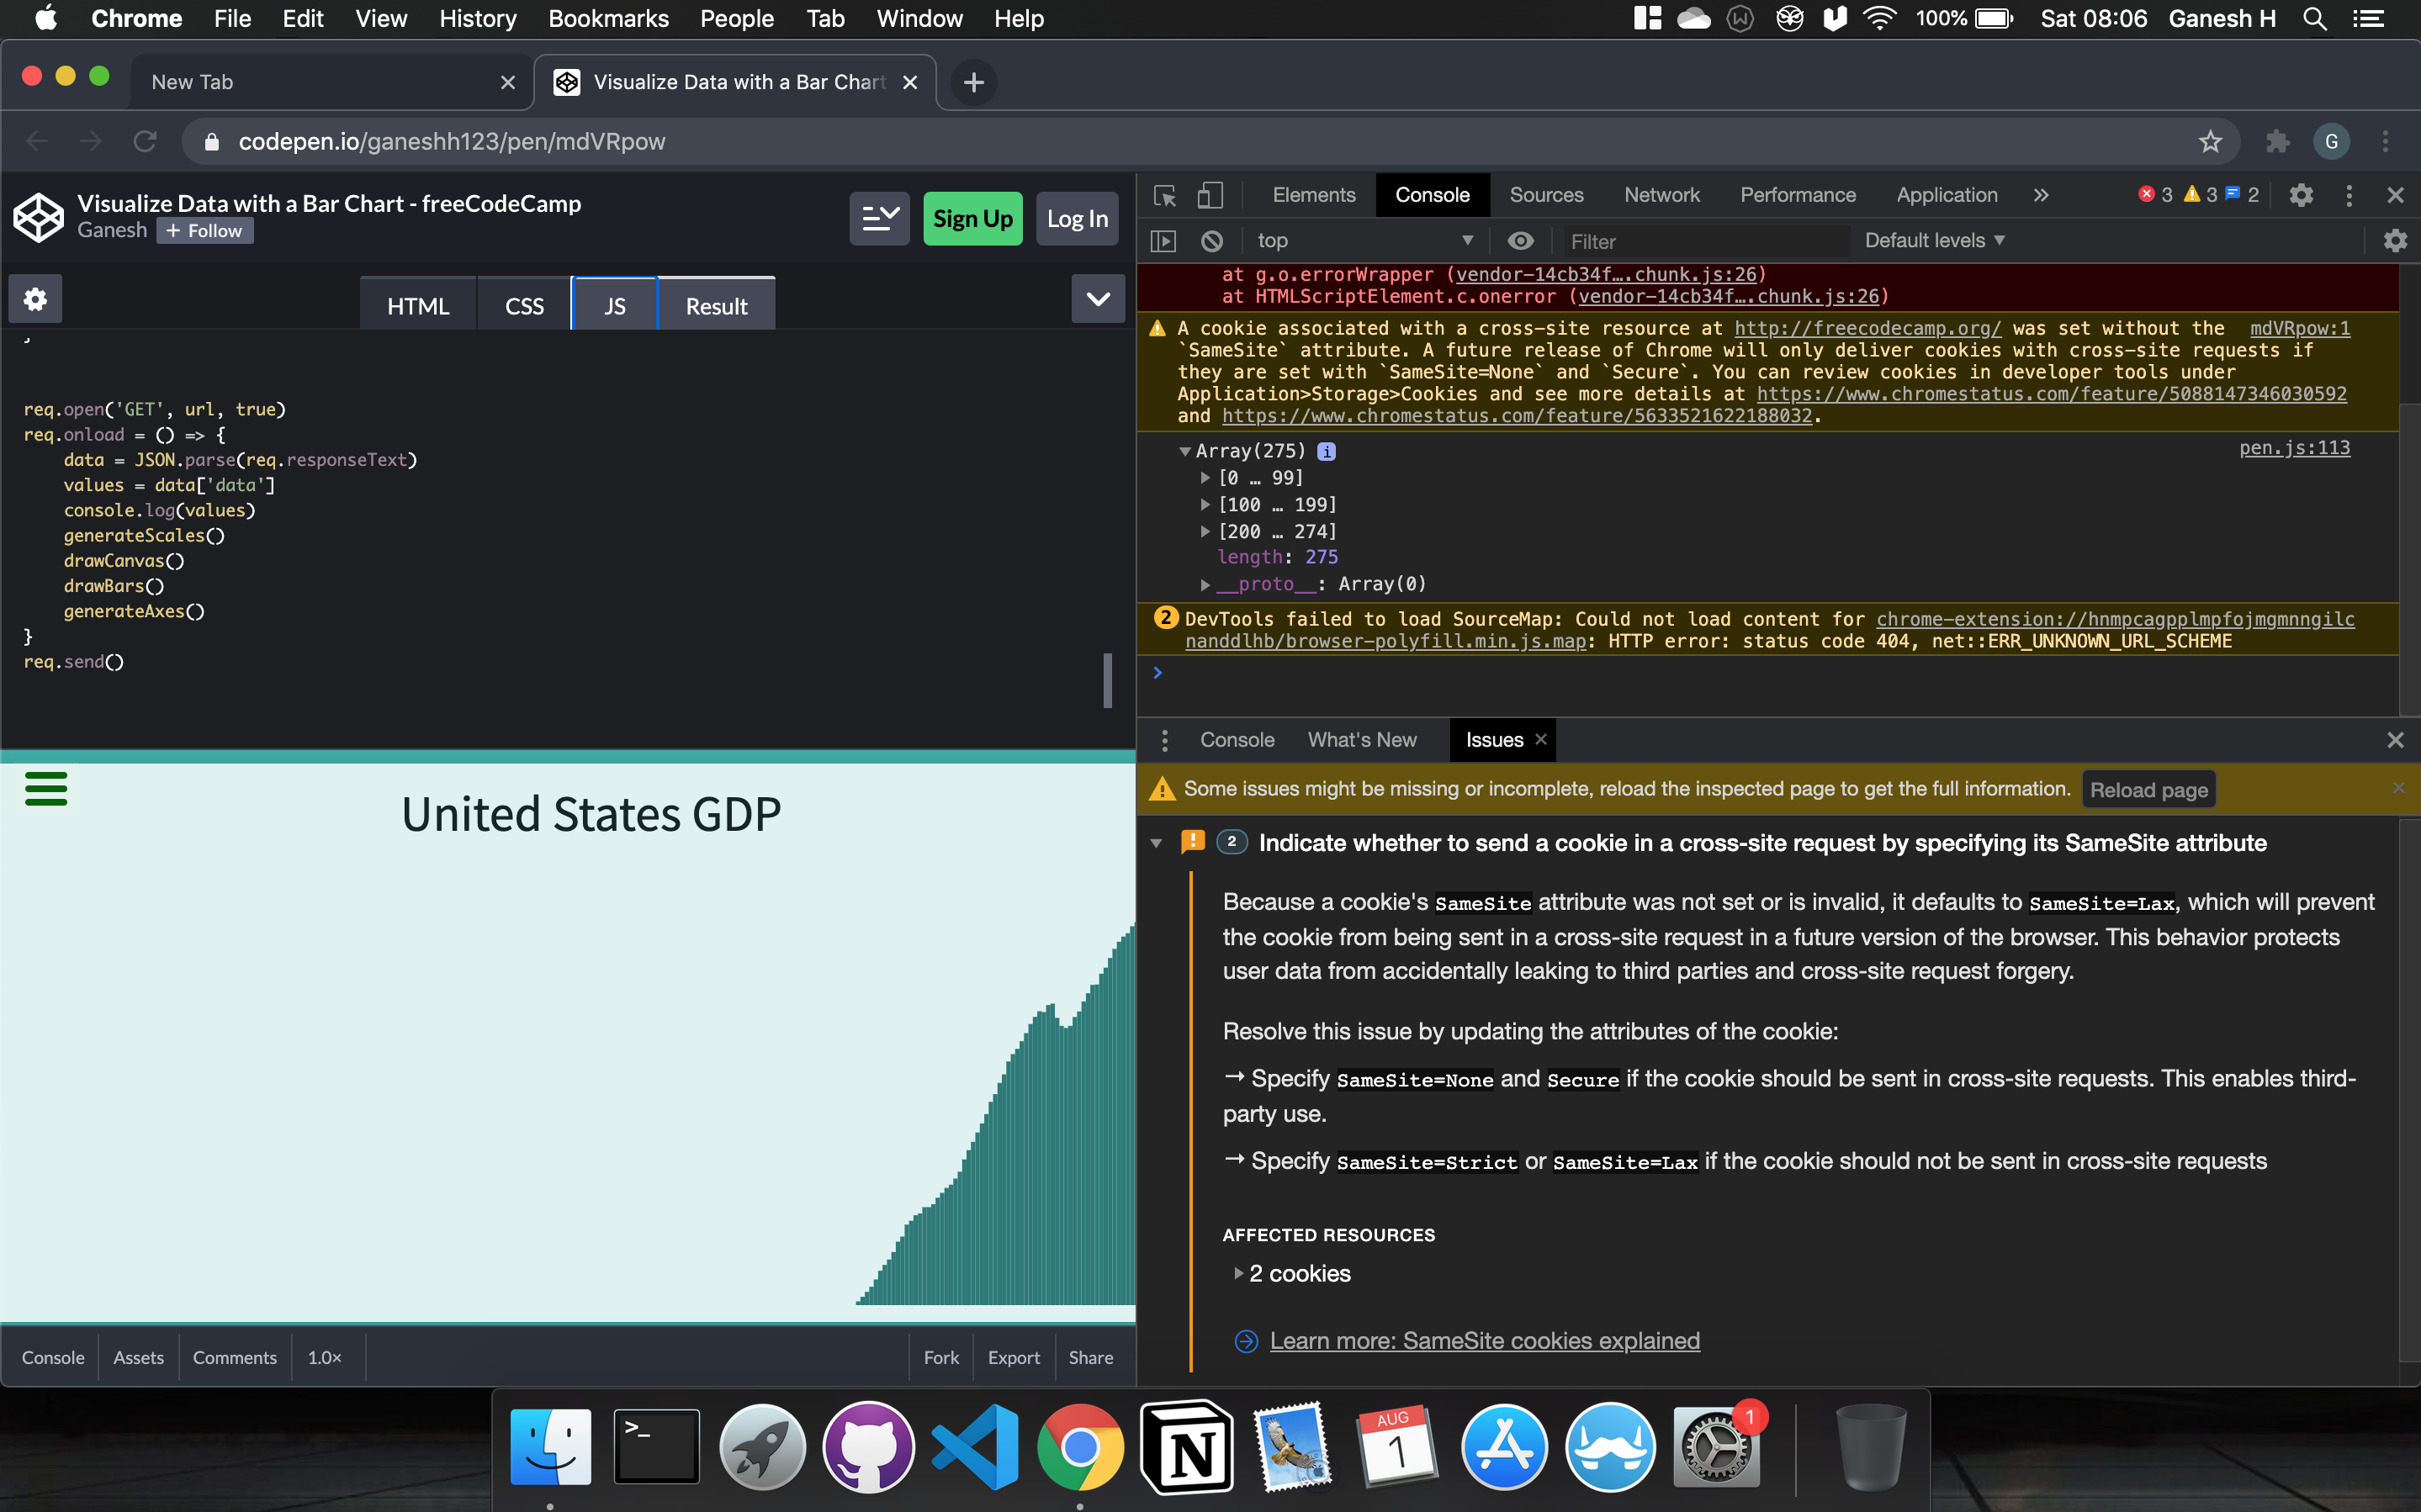Image resolution: width=2421 pixels, height=1512 pixels.
Task: Click the console Filter input field
Action: point(1700,241)
